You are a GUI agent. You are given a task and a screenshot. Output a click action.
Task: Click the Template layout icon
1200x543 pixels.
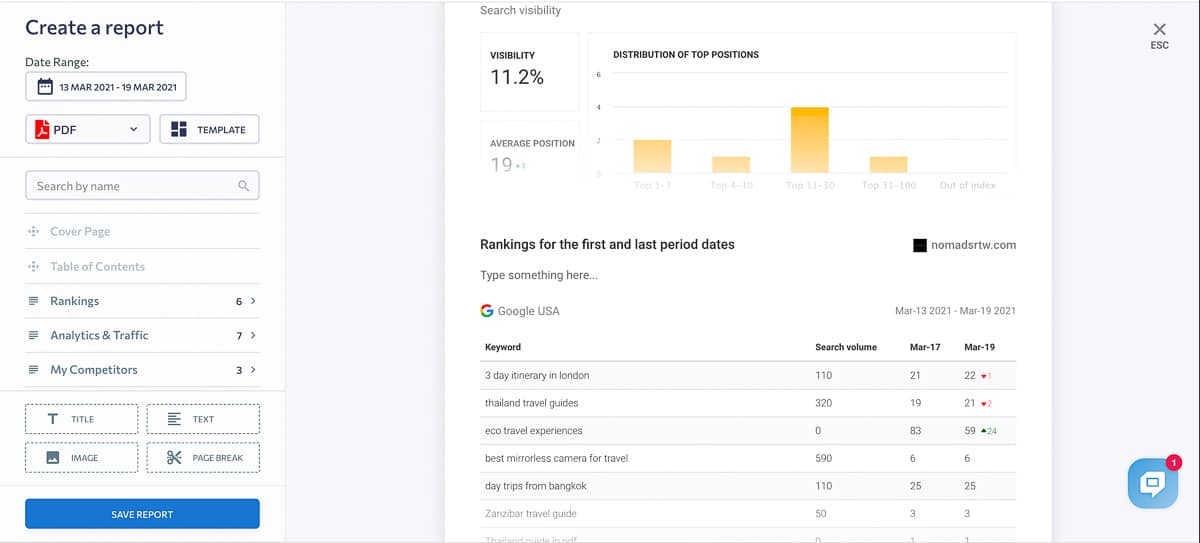tap(179, 129)
